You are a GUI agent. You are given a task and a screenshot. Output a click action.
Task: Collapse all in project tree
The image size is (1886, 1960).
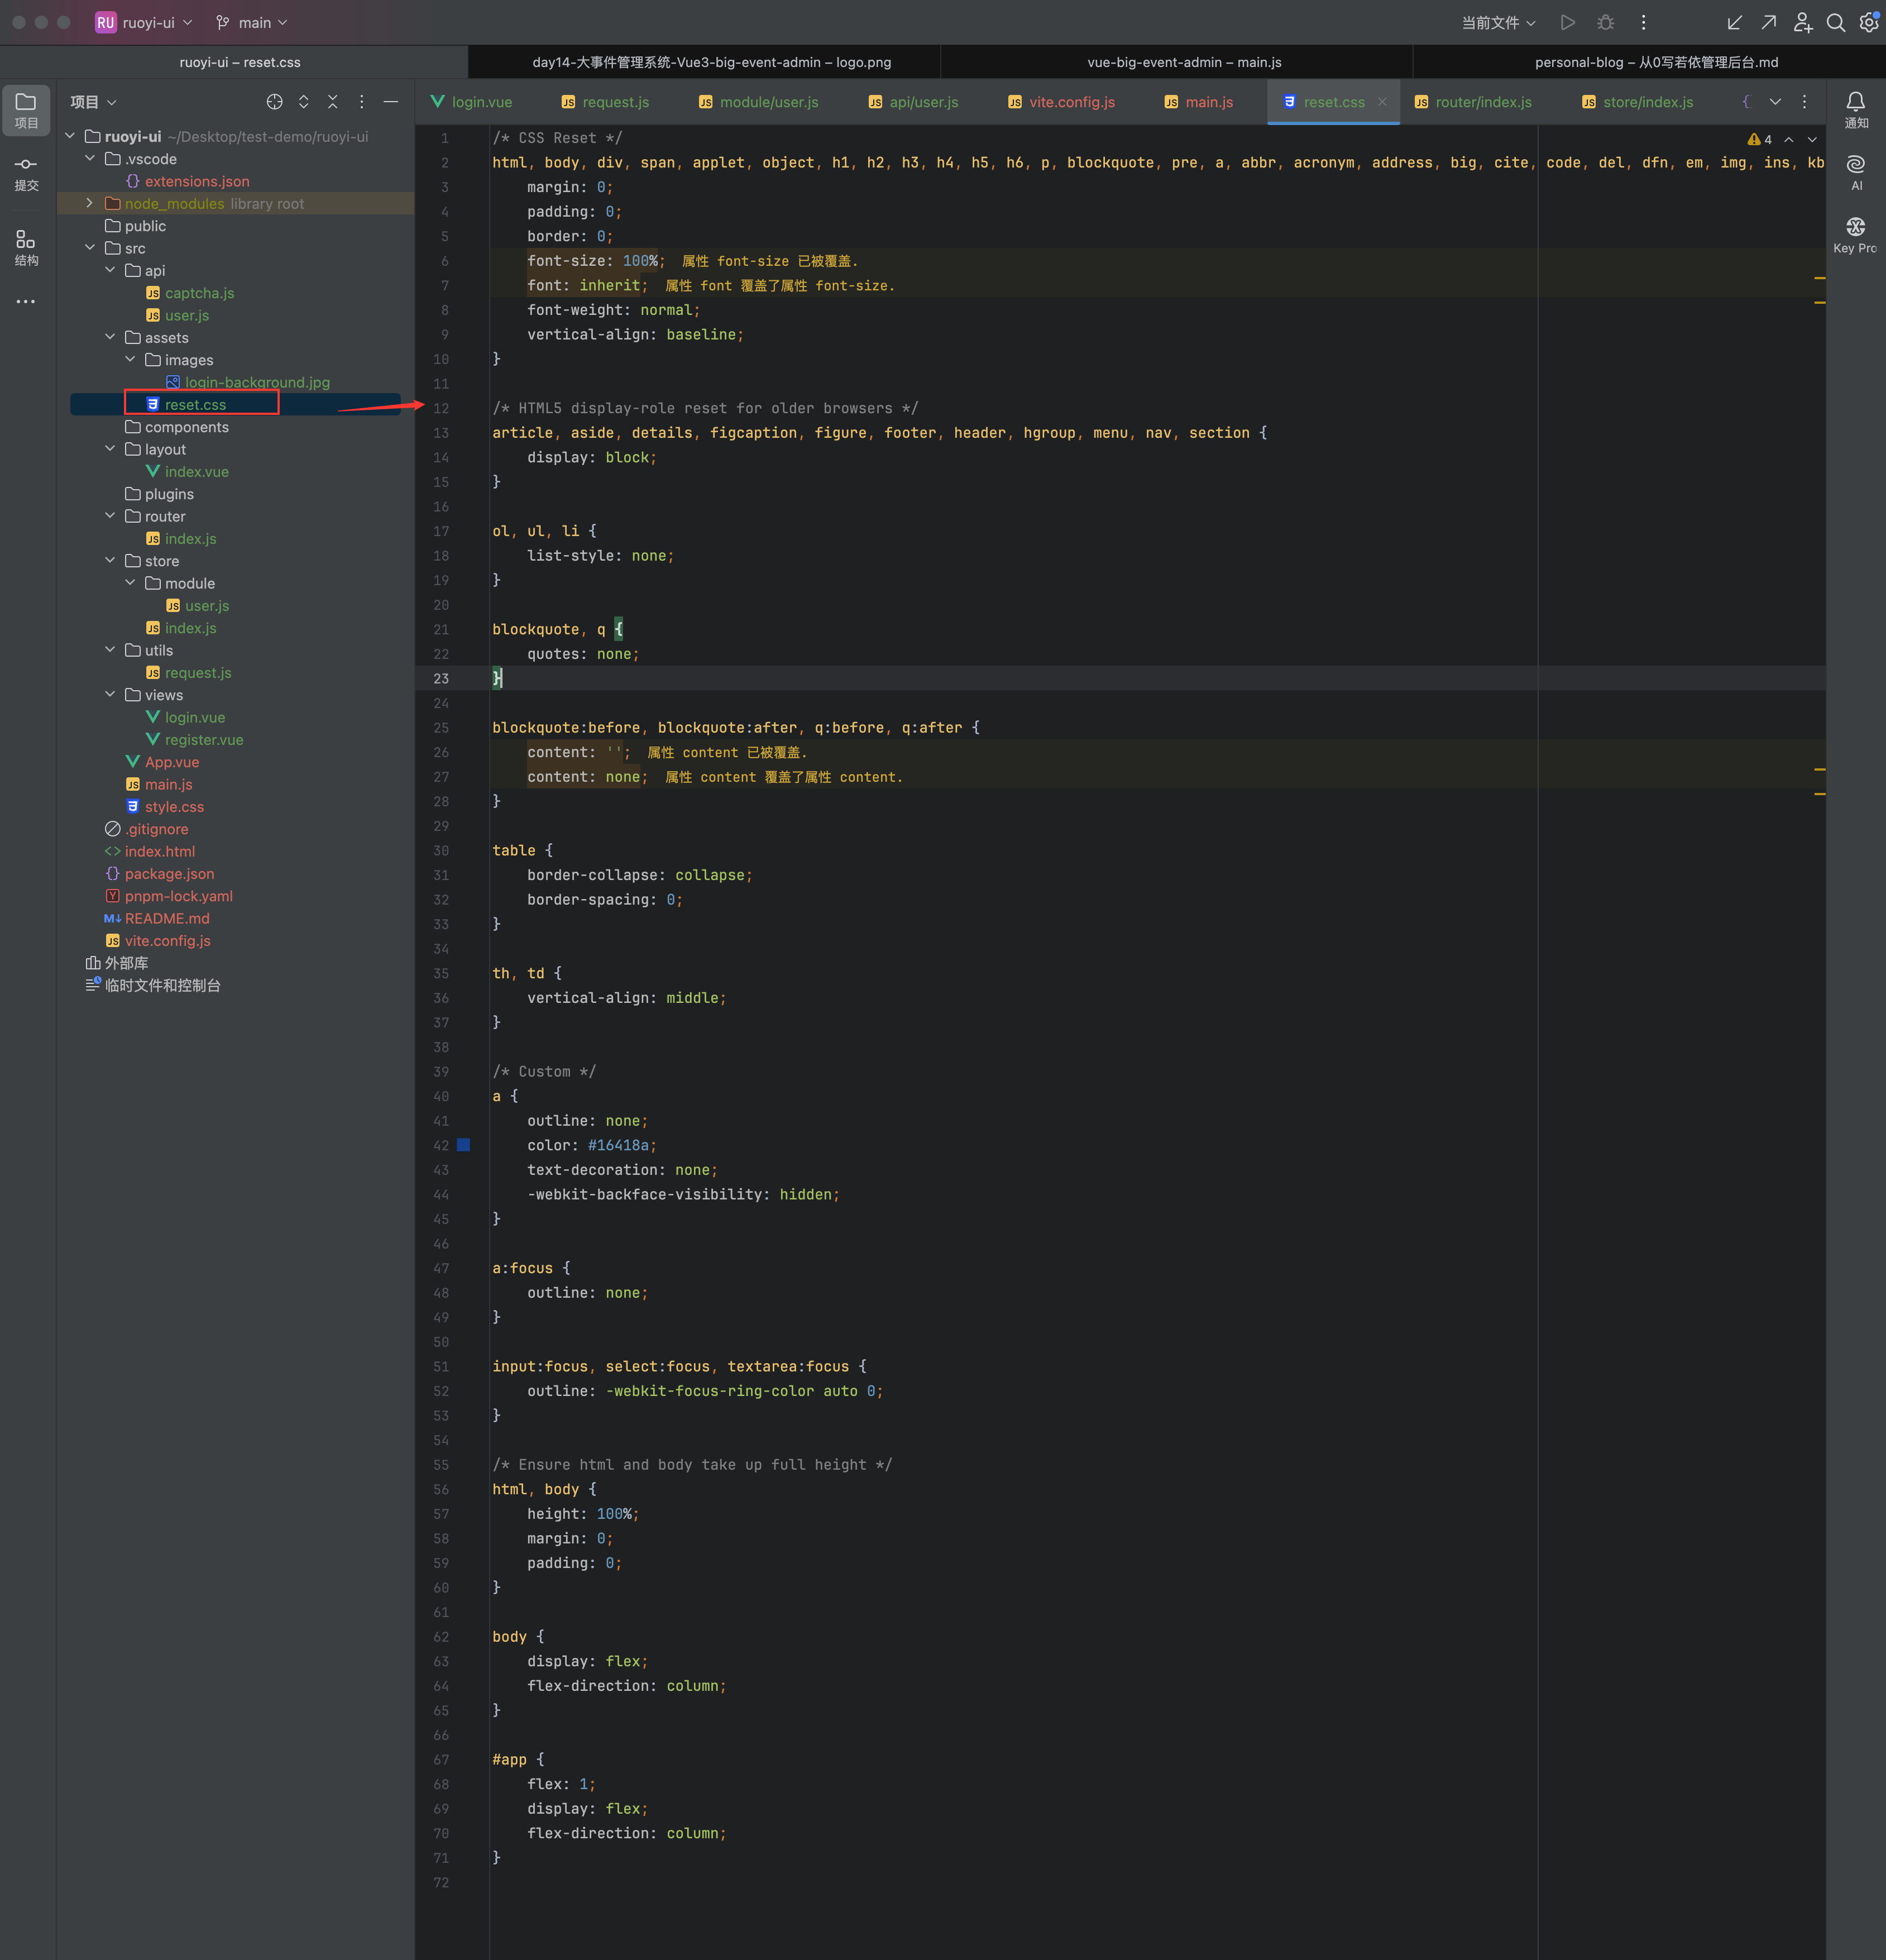[x=333, y=102]
